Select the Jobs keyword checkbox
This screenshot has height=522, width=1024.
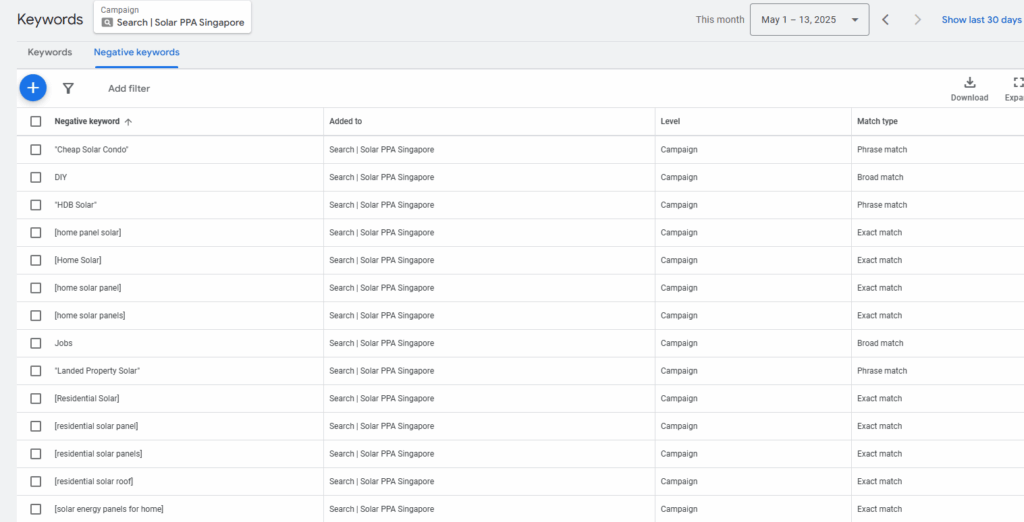36,343
